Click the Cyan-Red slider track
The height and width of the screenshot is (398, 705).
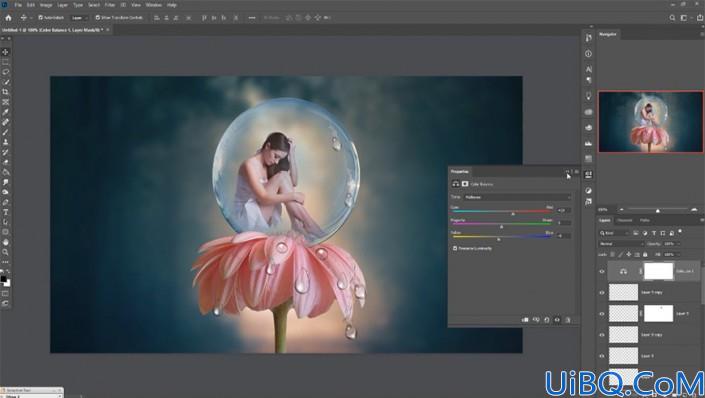pyautogui.click(x=502, y=211)
